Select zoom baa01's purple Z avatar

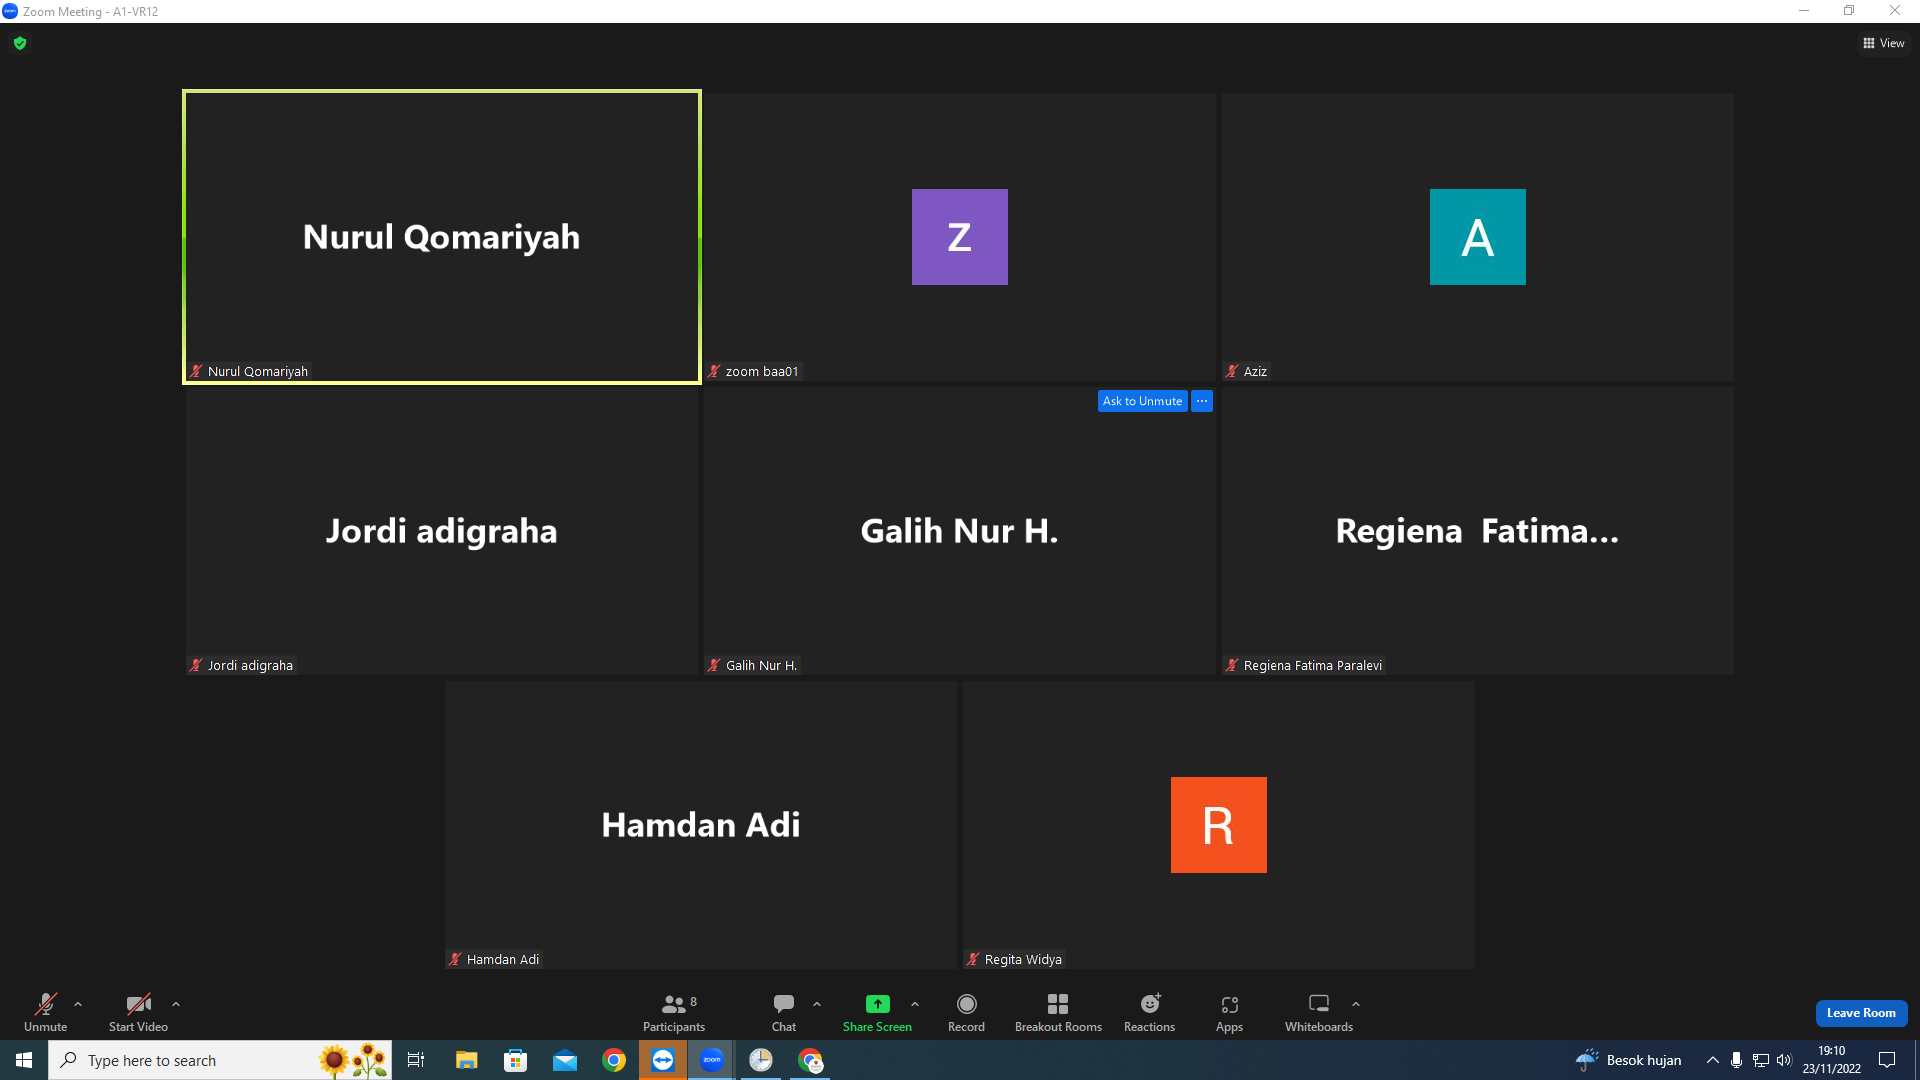959,237
